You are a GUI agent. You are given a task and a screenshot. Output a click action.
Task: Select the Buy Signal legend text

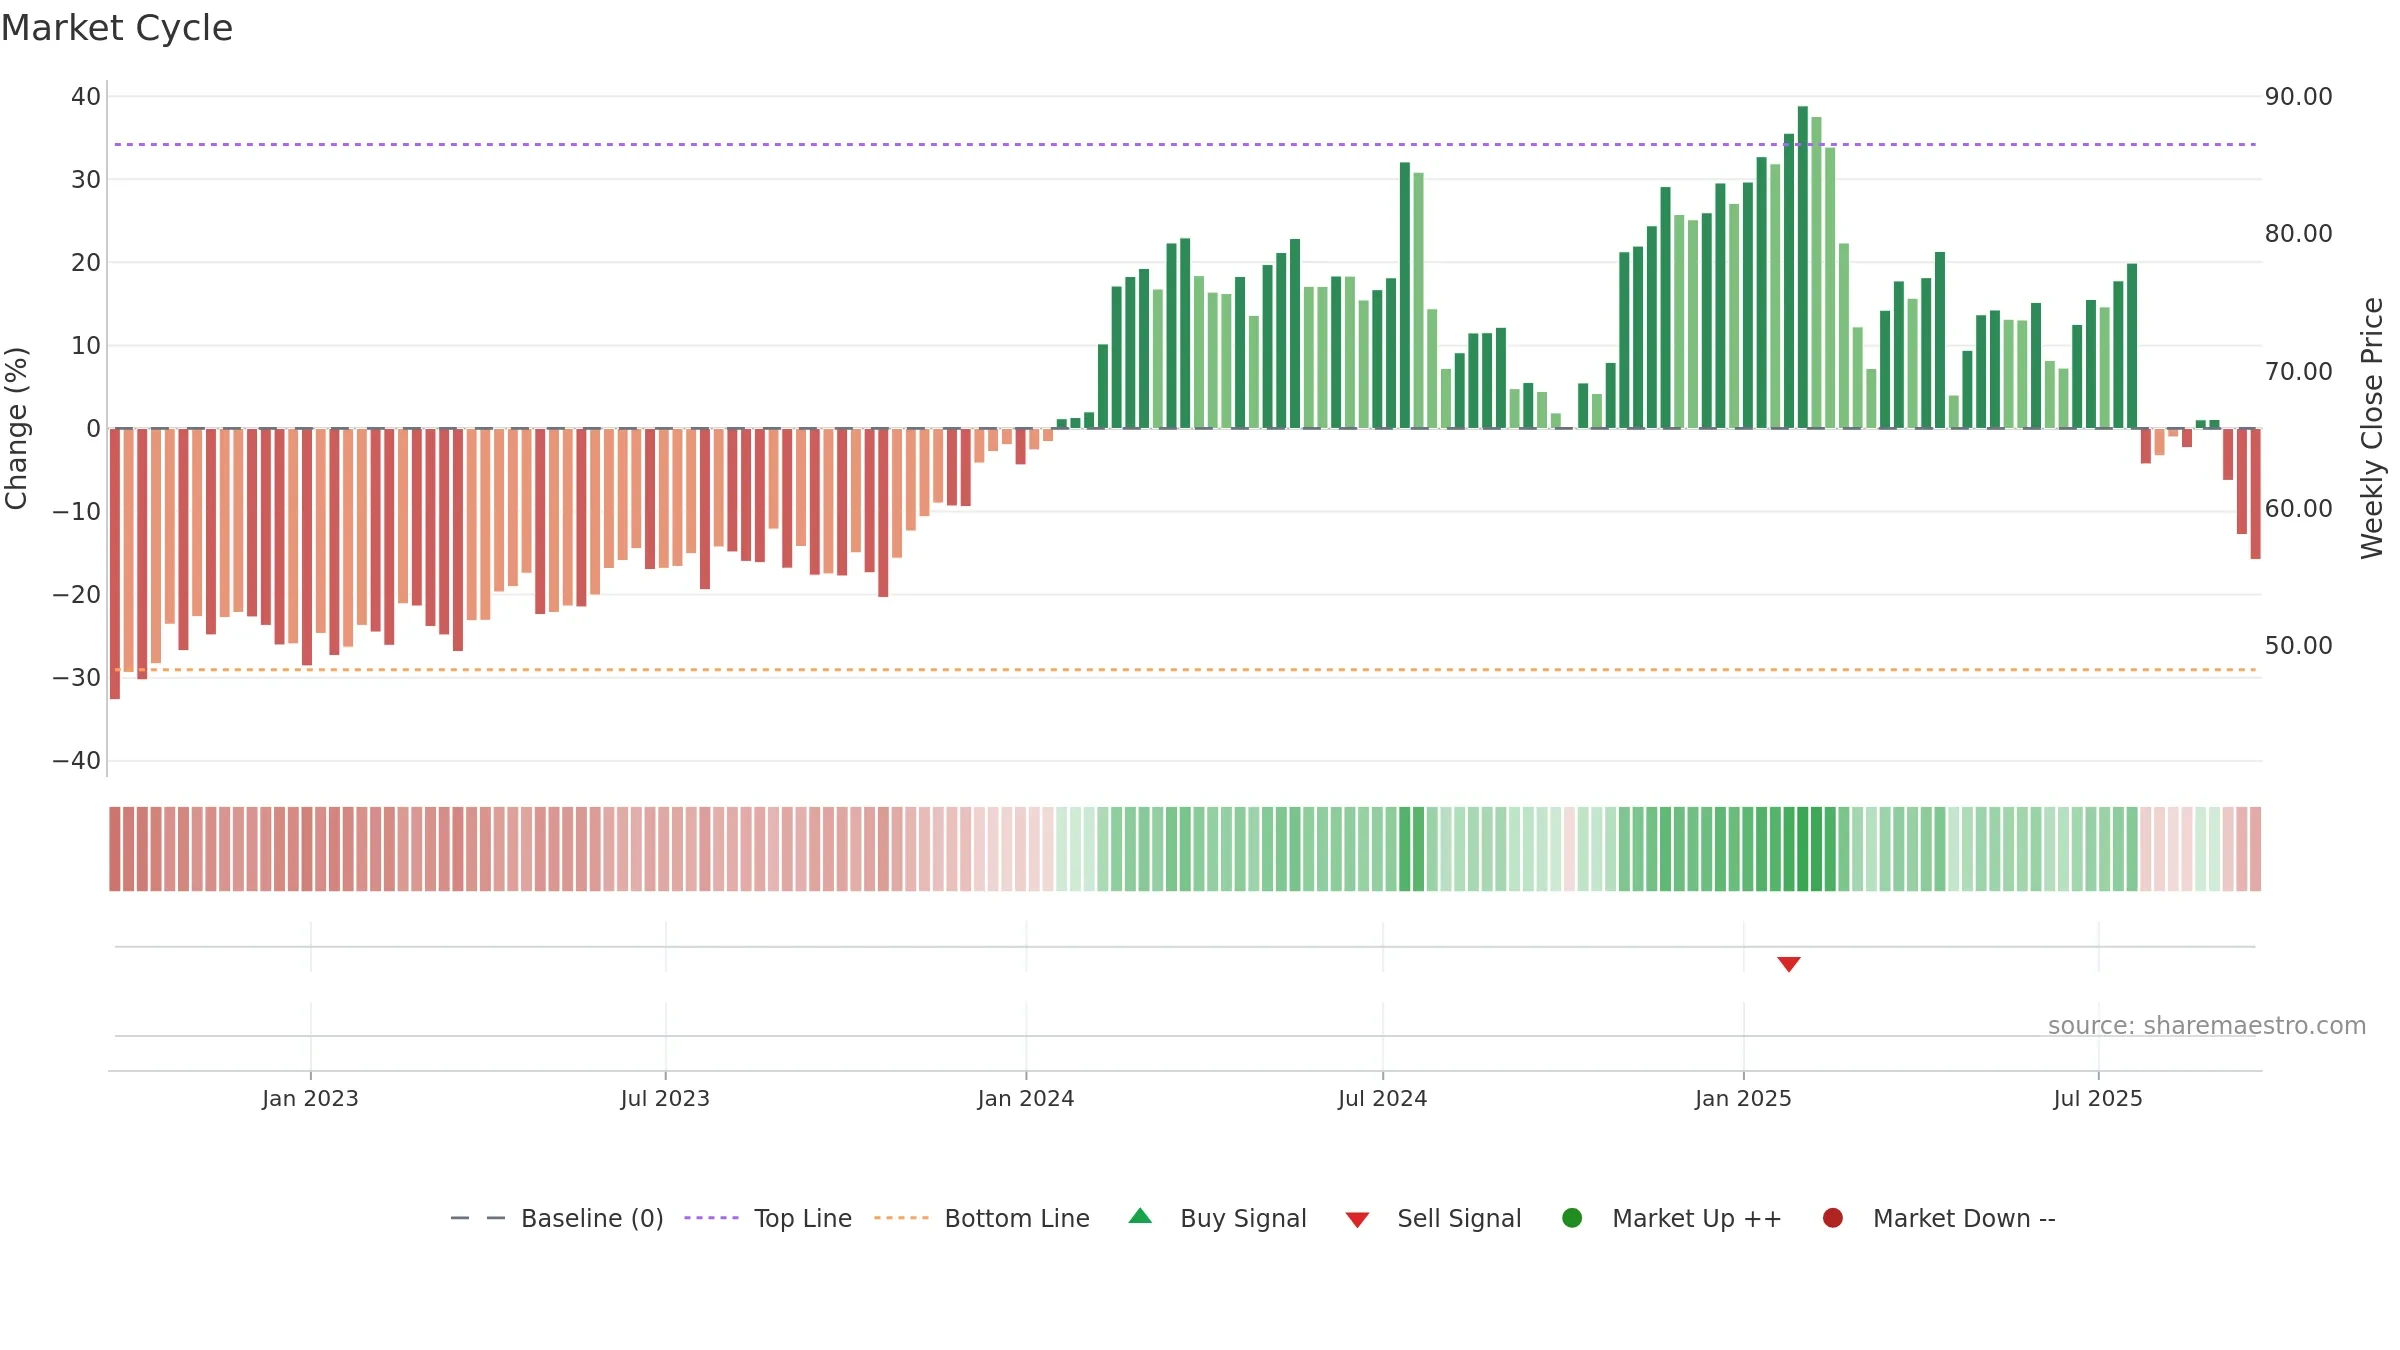point(1243,1218)
